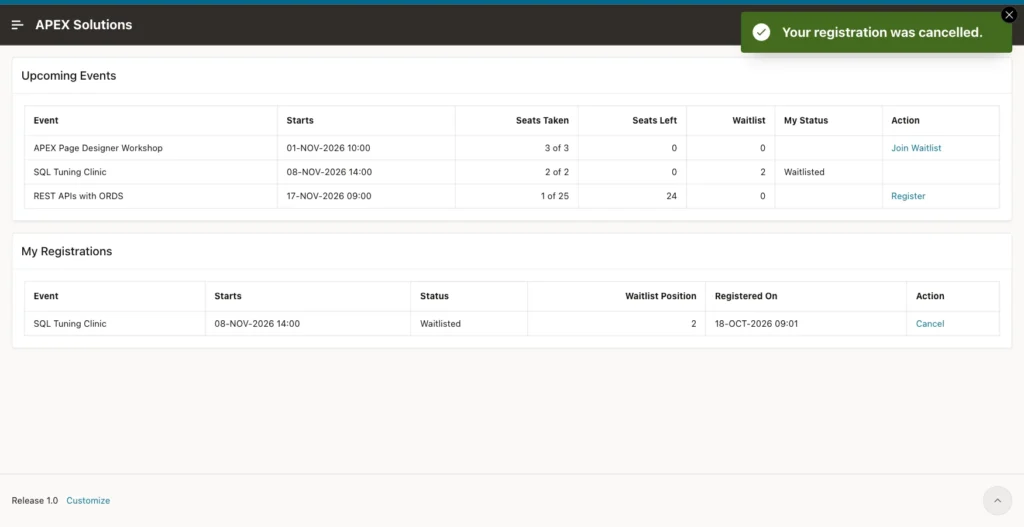Screen dimensions: 1024x527
Task: Select SQL Tuning Clinic in Upcoming Events
Action: (70, 172)
